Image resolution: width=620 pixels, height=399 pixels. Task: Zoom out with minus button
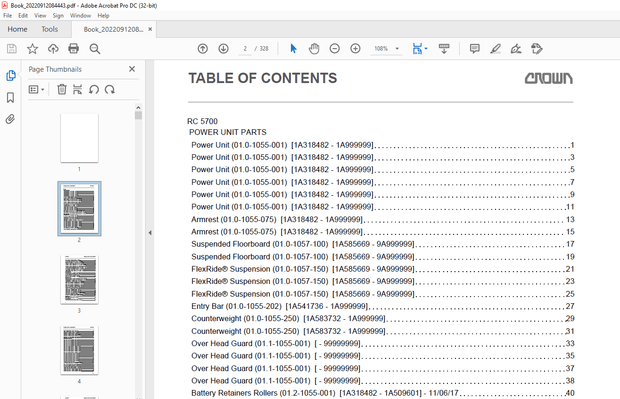[x=335, y=49]
